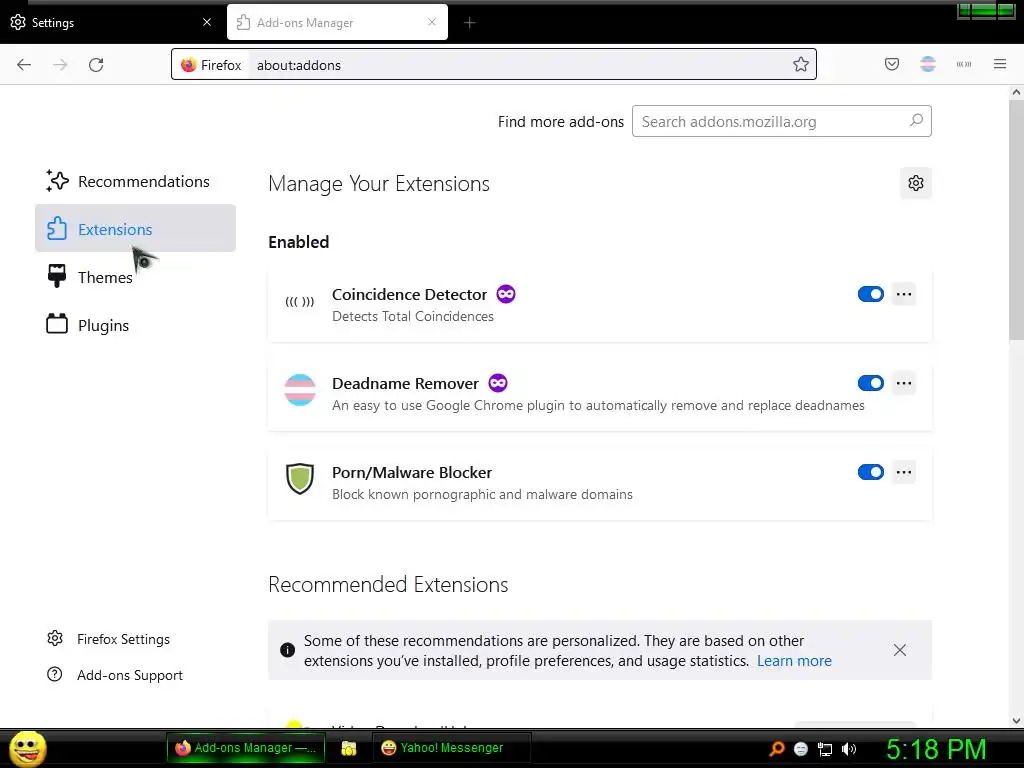This screenshot has width=1024, height=768.
Task: Click private browsing badge beside Coincidence Detector
Action: pos(505,294)
